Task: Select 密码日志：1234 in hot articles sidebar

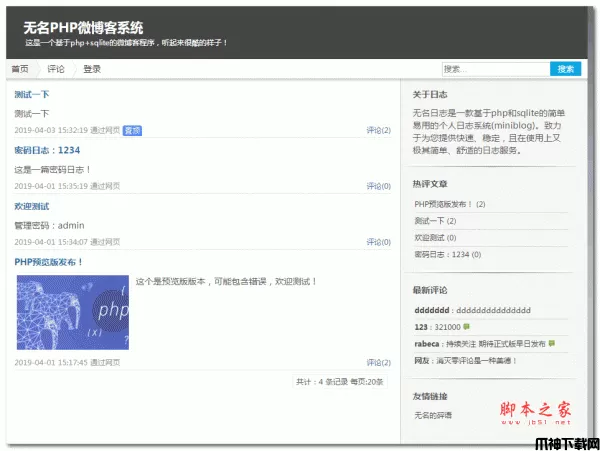Action: pos(446,254)
